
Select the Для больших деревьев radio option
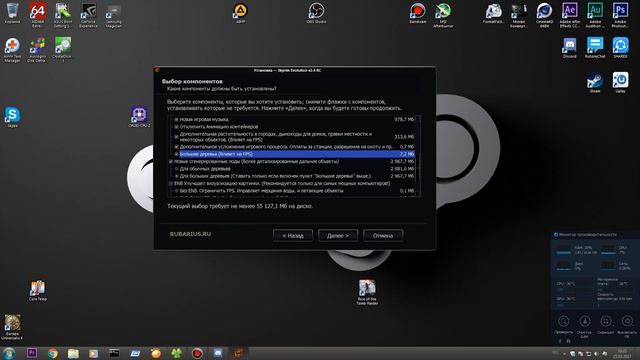click(x=177, y=176)
